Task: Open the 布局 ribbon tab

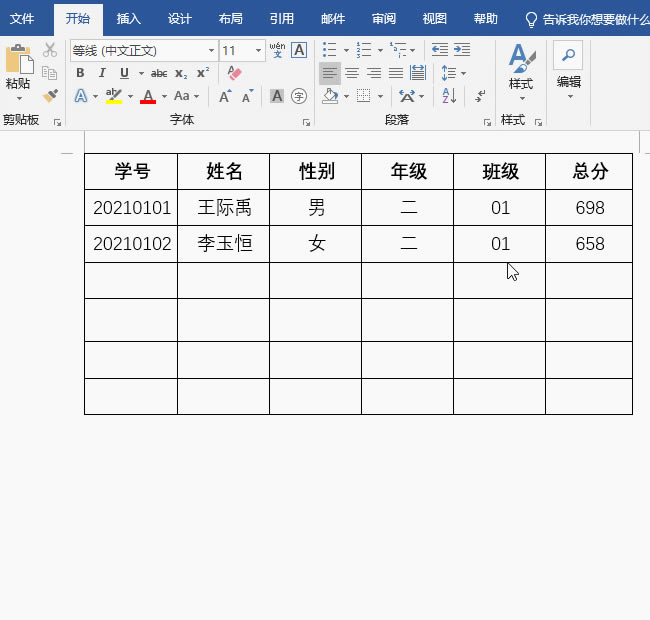Action: [230, 18]
